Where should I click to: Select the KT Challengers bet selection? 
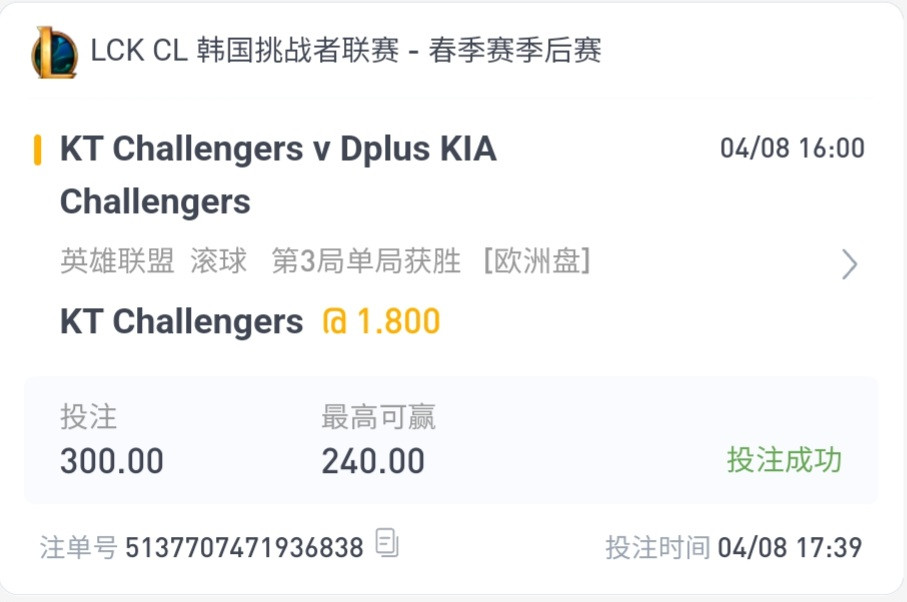coord(182,322)
